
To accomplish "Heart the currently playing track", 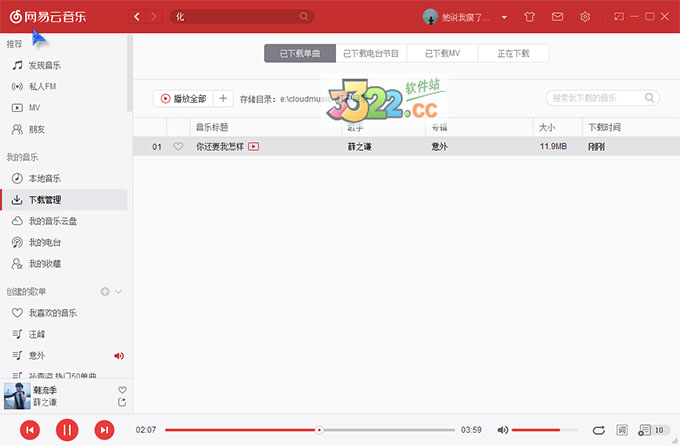I will 122,389.
